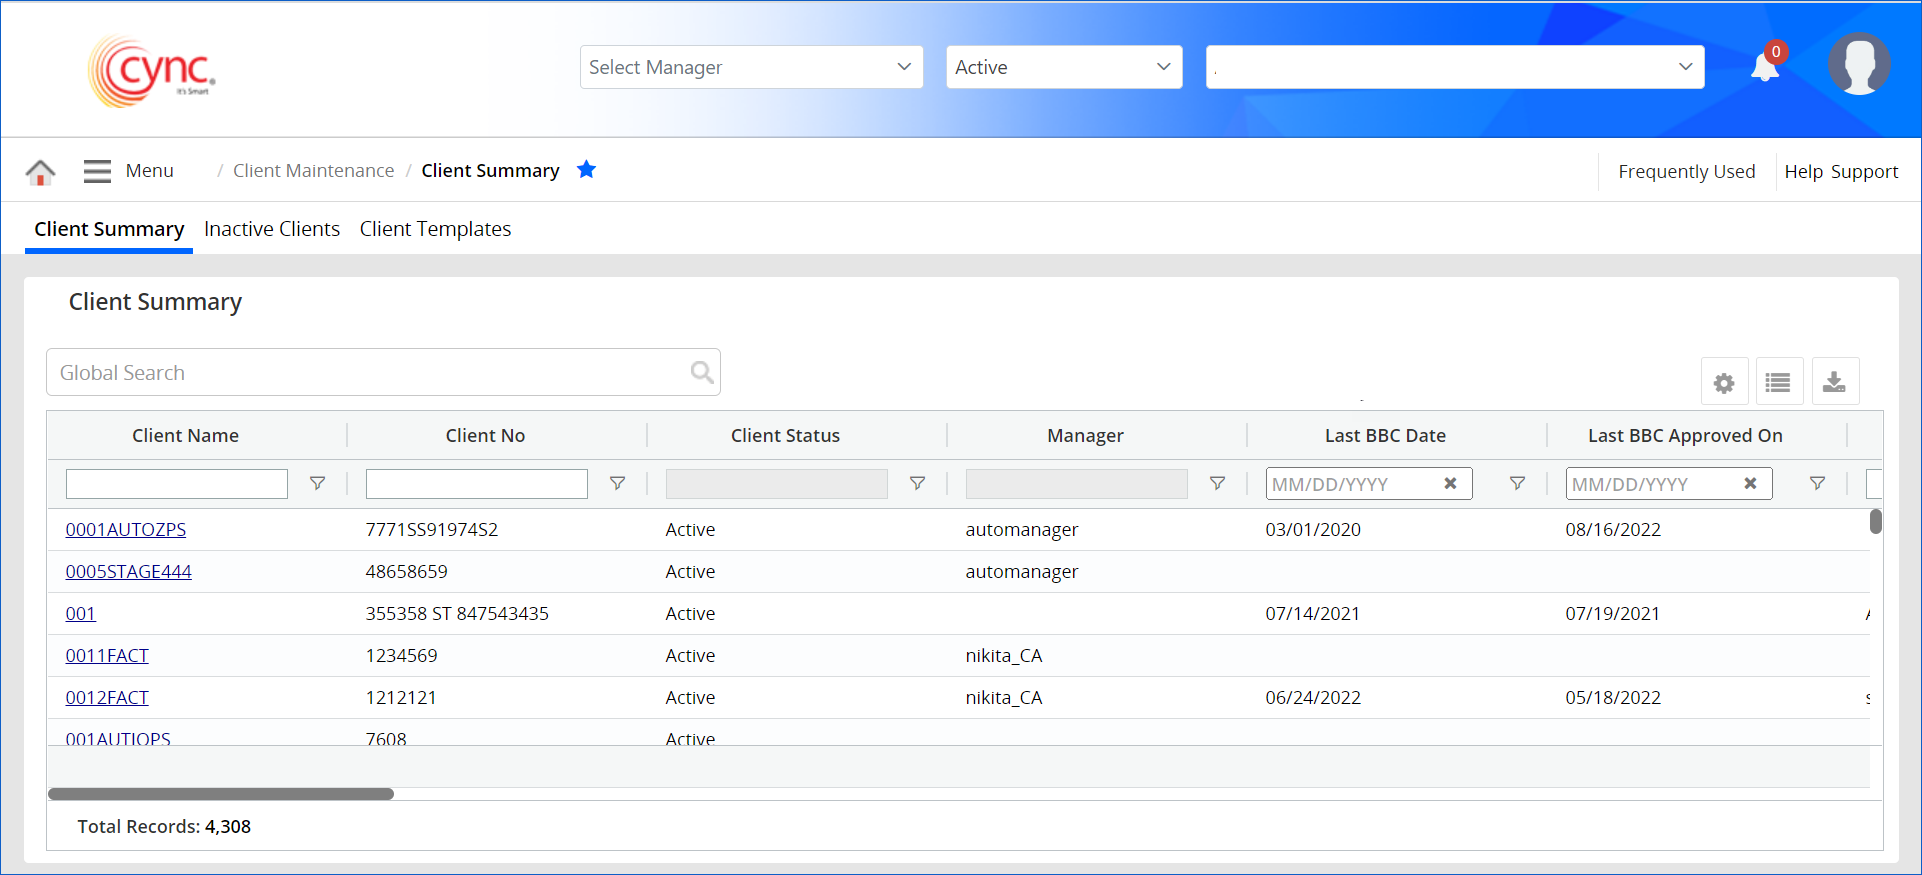The height and width of the screenshot is (875, 1922).
Task: Click the list view icon
Action: [1778, 382]
